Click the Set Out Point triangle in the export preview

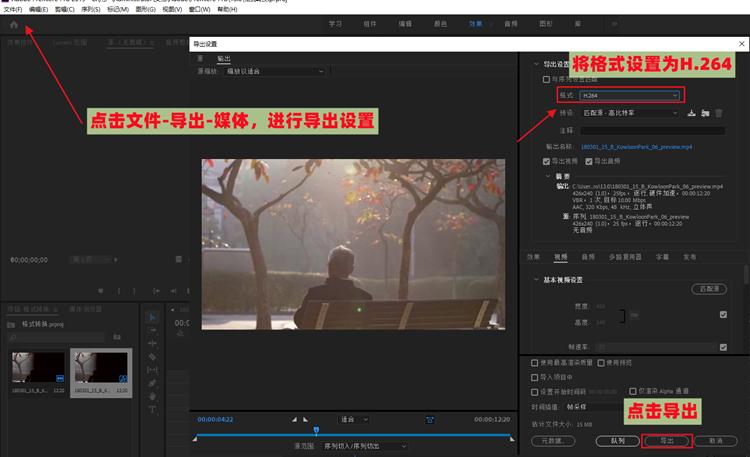pyautogui.click(x=306, y=420)
